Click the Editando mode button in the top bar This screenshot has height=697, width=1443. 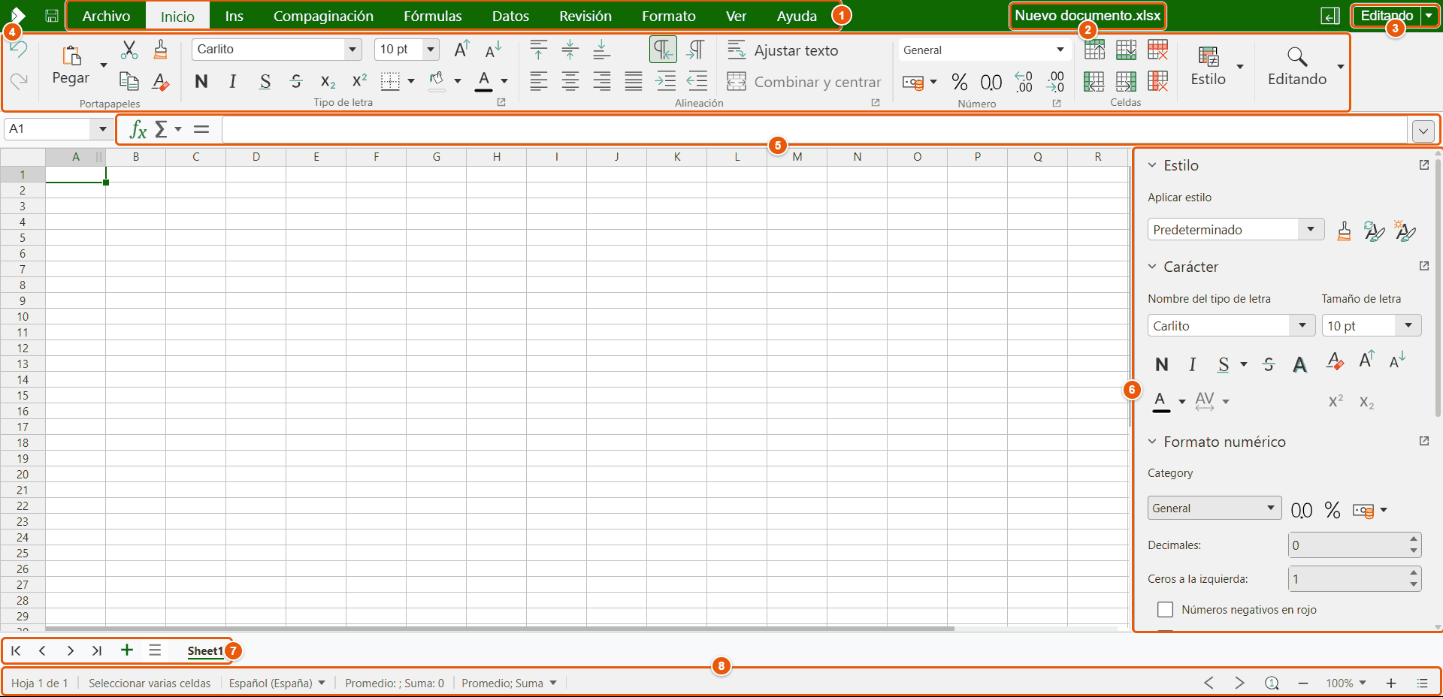click(1387, 16)
